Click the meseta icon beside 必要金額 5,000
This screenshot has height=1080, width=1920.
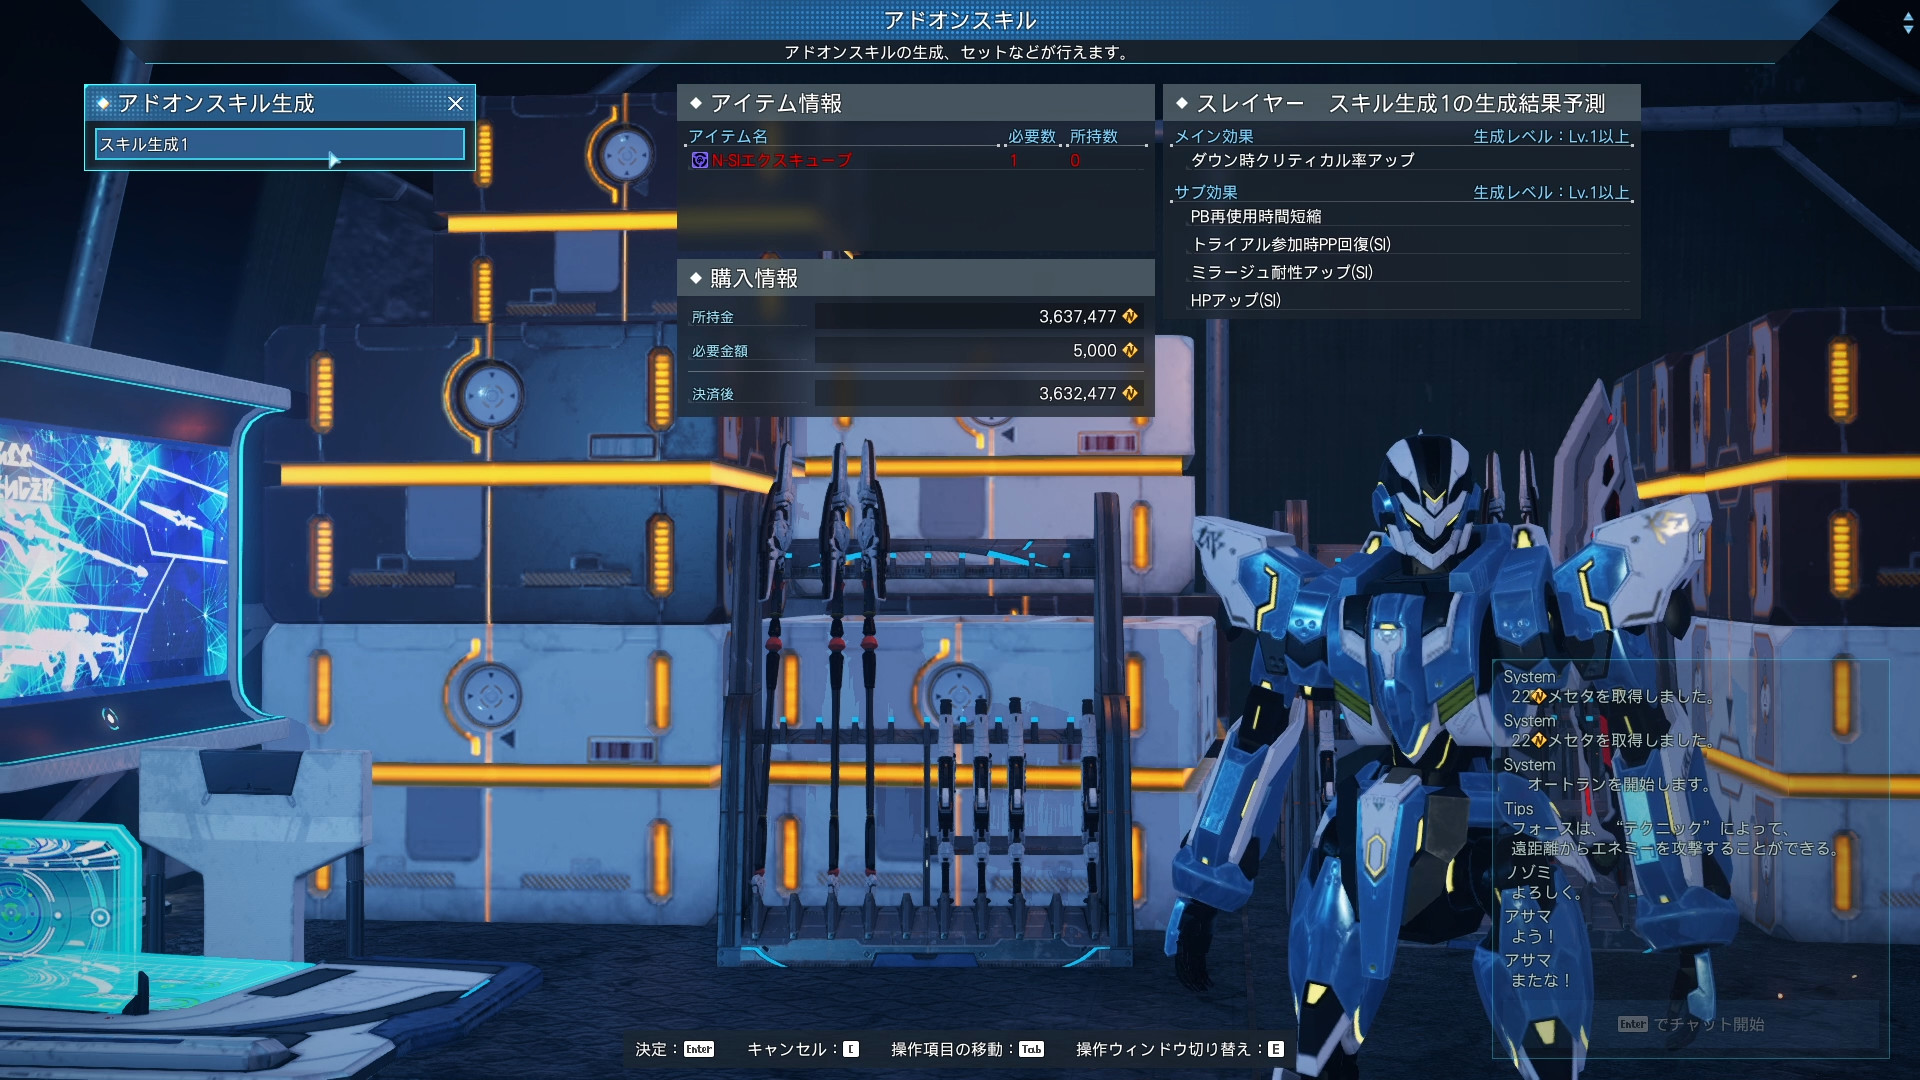(1130, 350)
